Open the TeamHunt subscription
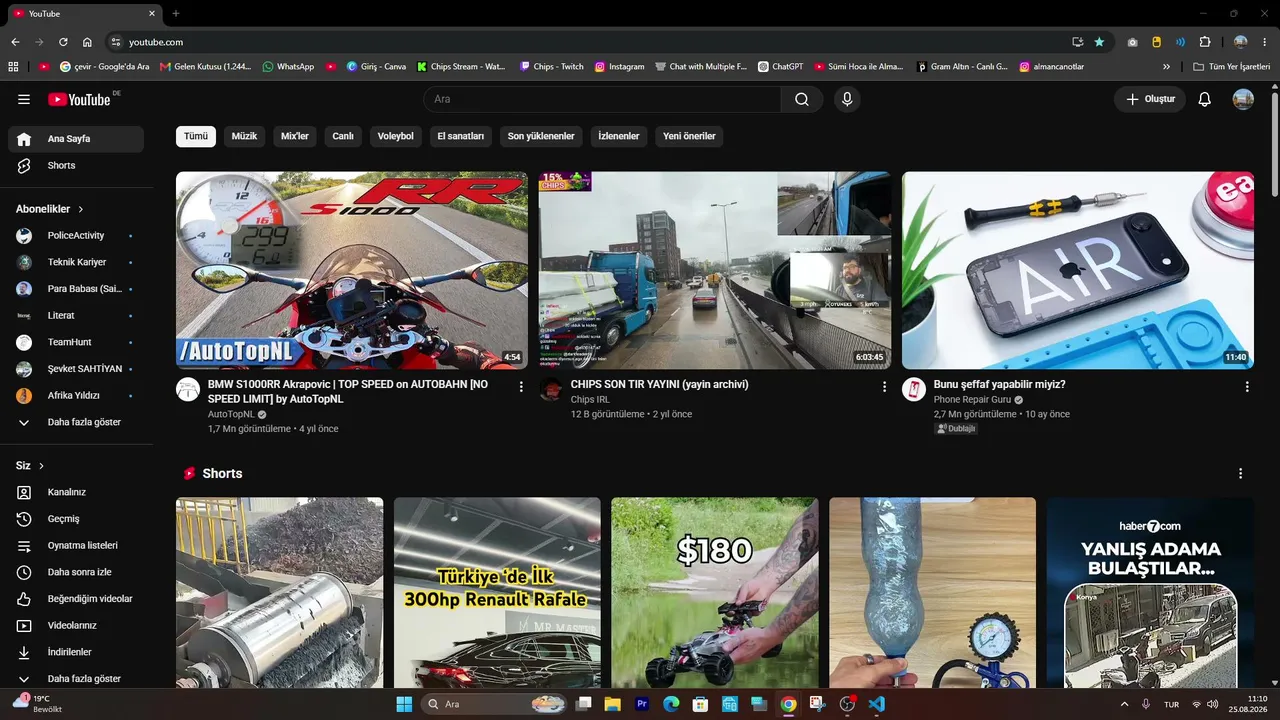Image resolution: width=1280 pixels, height=720 pixels. pyautogui.click(x=76, y=342)
